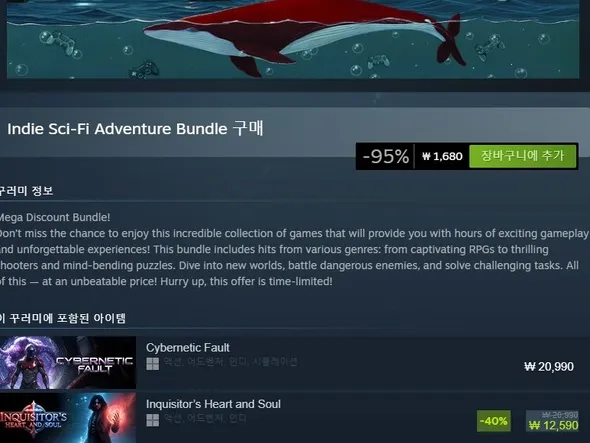Image resolution: width=590 pixels, height=443 pixels.
Task: Click the 어드벤처 tag under Cybernetic Fault
Action: point(205,362)
